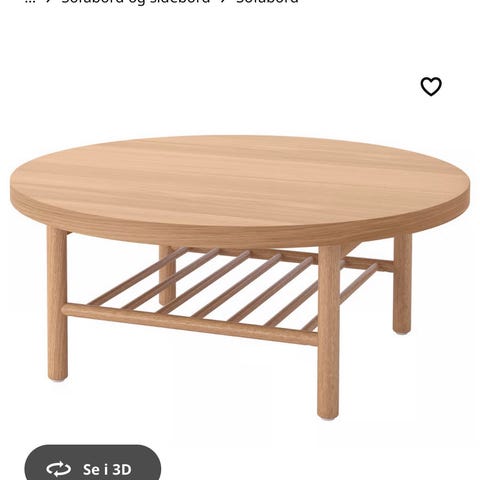Click the second breadcrumb chevron separator
Image resolution: width=480 pixels, height=480 pixels.
tap(223, 1)
